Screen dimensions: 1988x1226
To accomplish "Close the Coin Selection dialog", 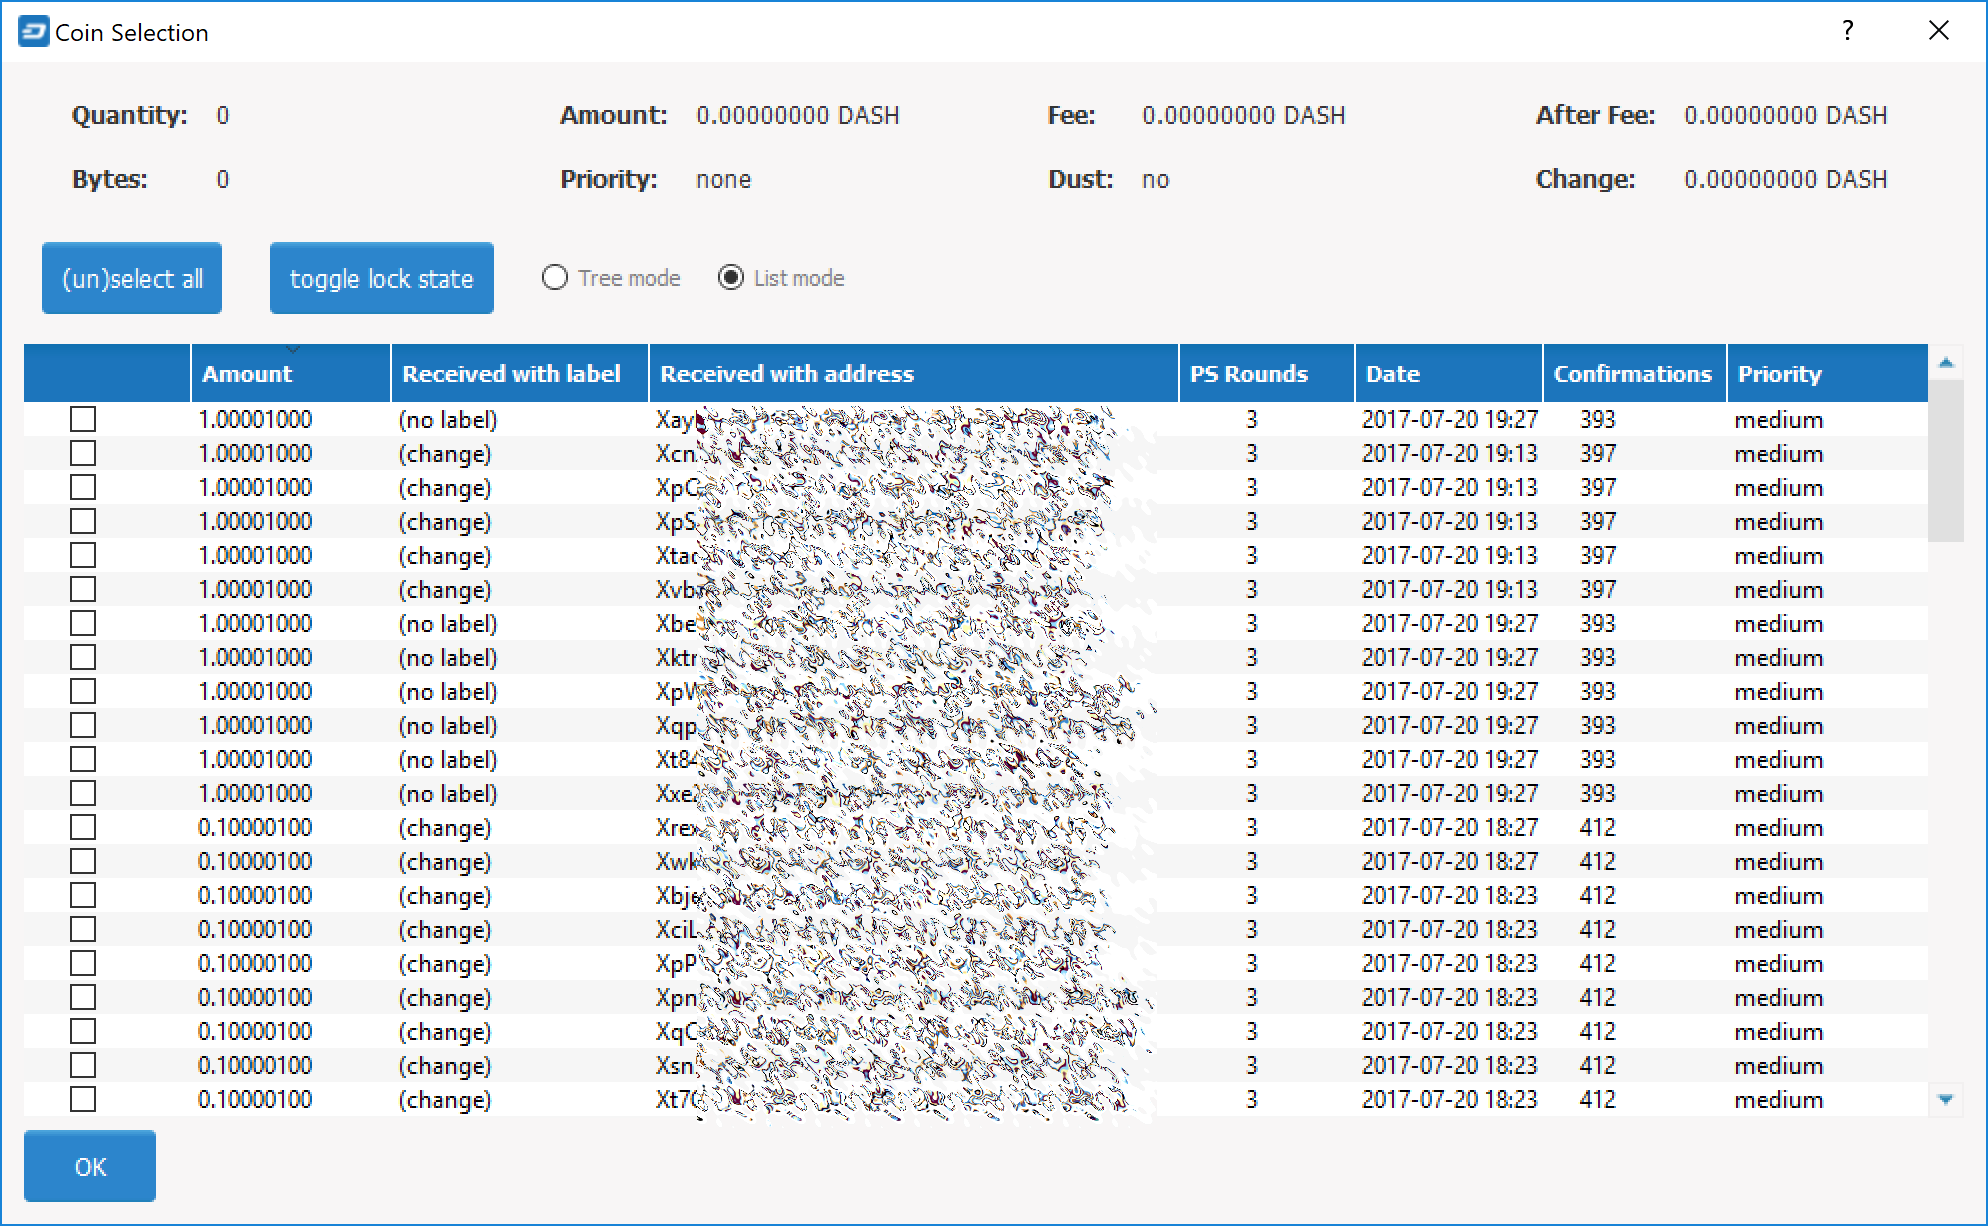I will [1939, 31].
